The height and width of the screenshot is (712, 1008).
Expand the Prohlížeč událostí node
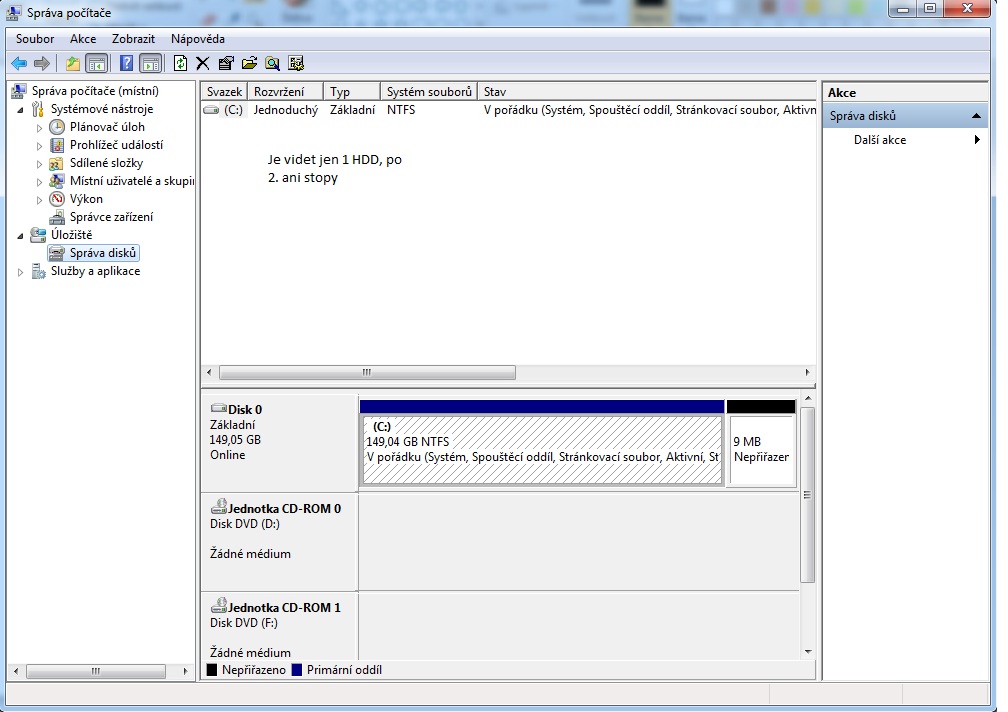(40, 145)
